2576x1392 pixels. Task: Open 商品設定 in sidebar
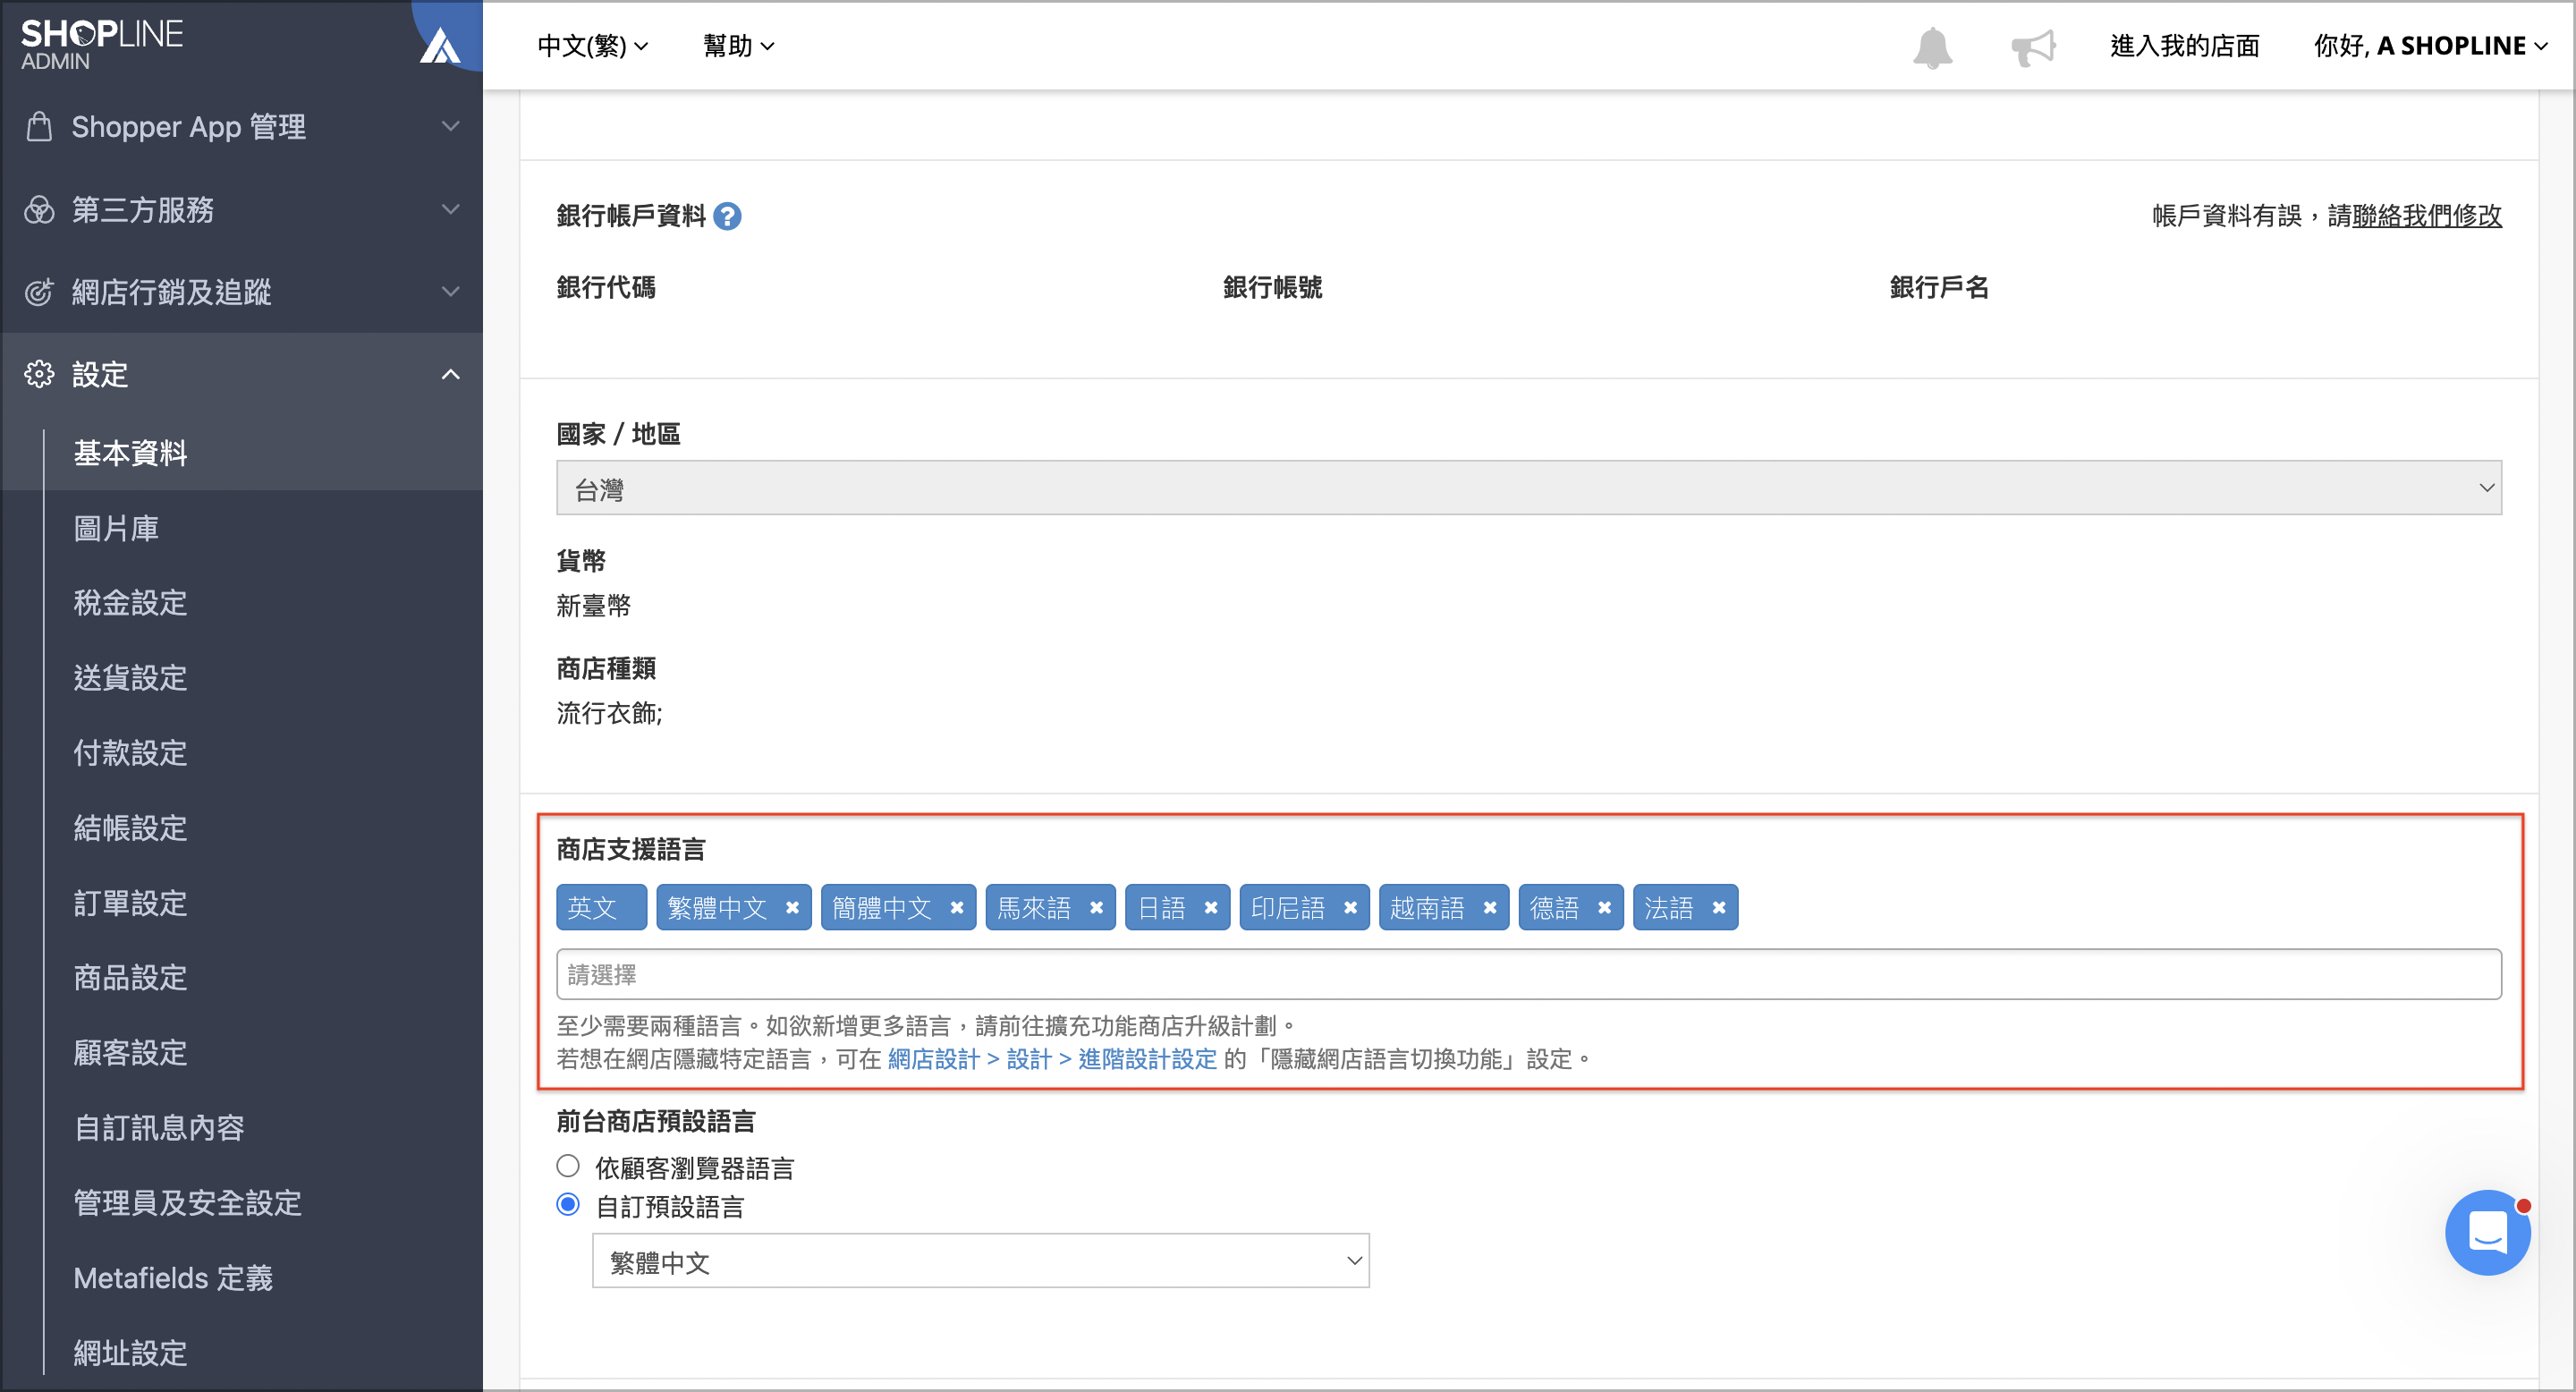coord(130,978)
